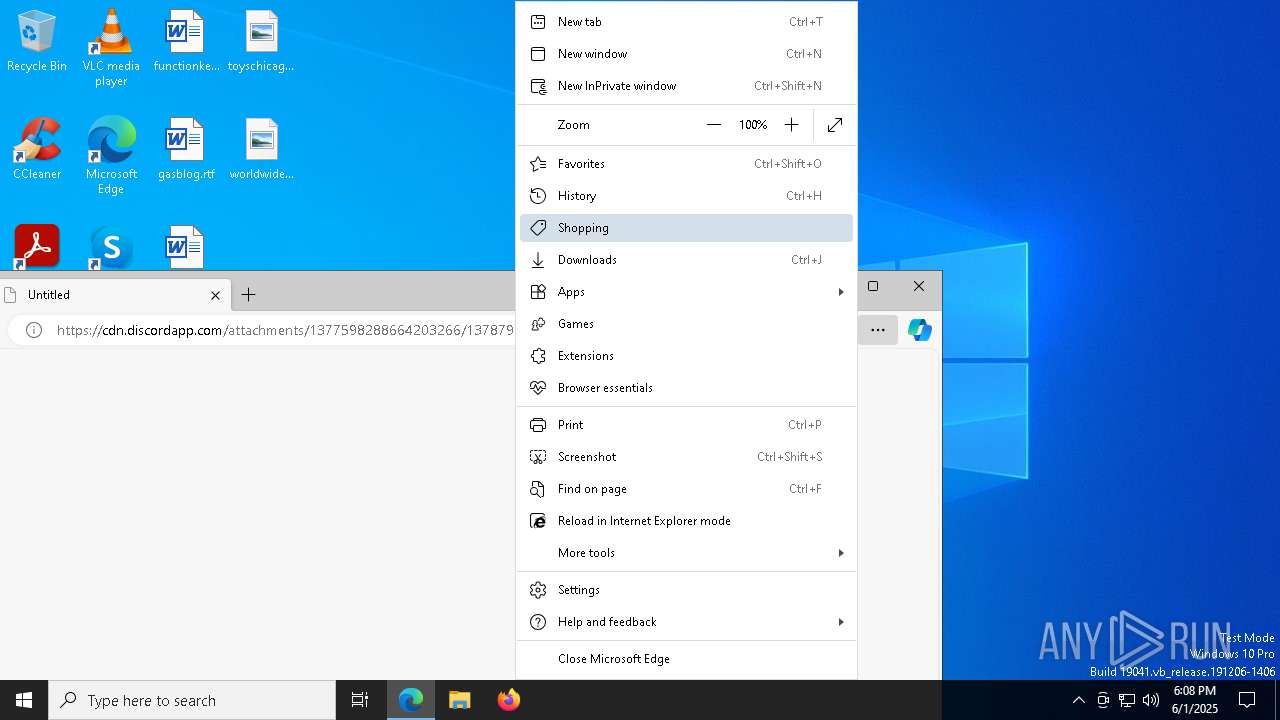This screenshot has width=1280, height=720.
Task: Show hidden tray icons chevron
Action: [x=1078, y=700]
